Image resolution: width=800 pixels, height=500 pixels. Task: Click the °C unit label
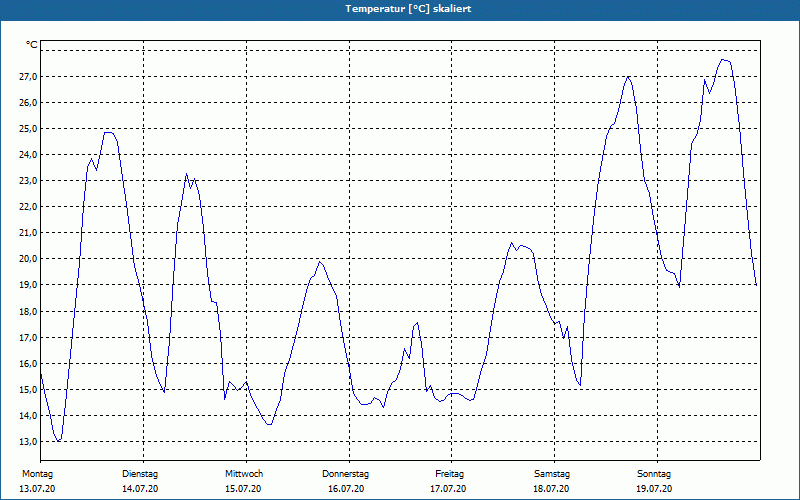(32, 45)
